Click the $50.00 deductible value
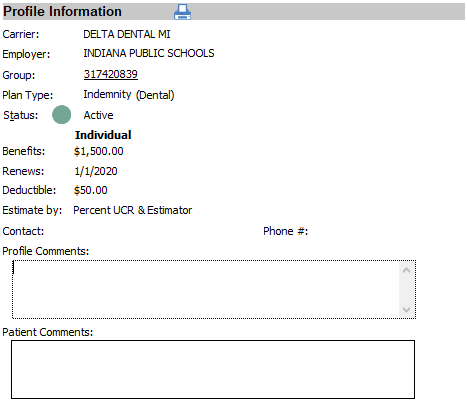The height and width of the screenshot is (401, 467). pyautogui.click(x=91, y=190)
